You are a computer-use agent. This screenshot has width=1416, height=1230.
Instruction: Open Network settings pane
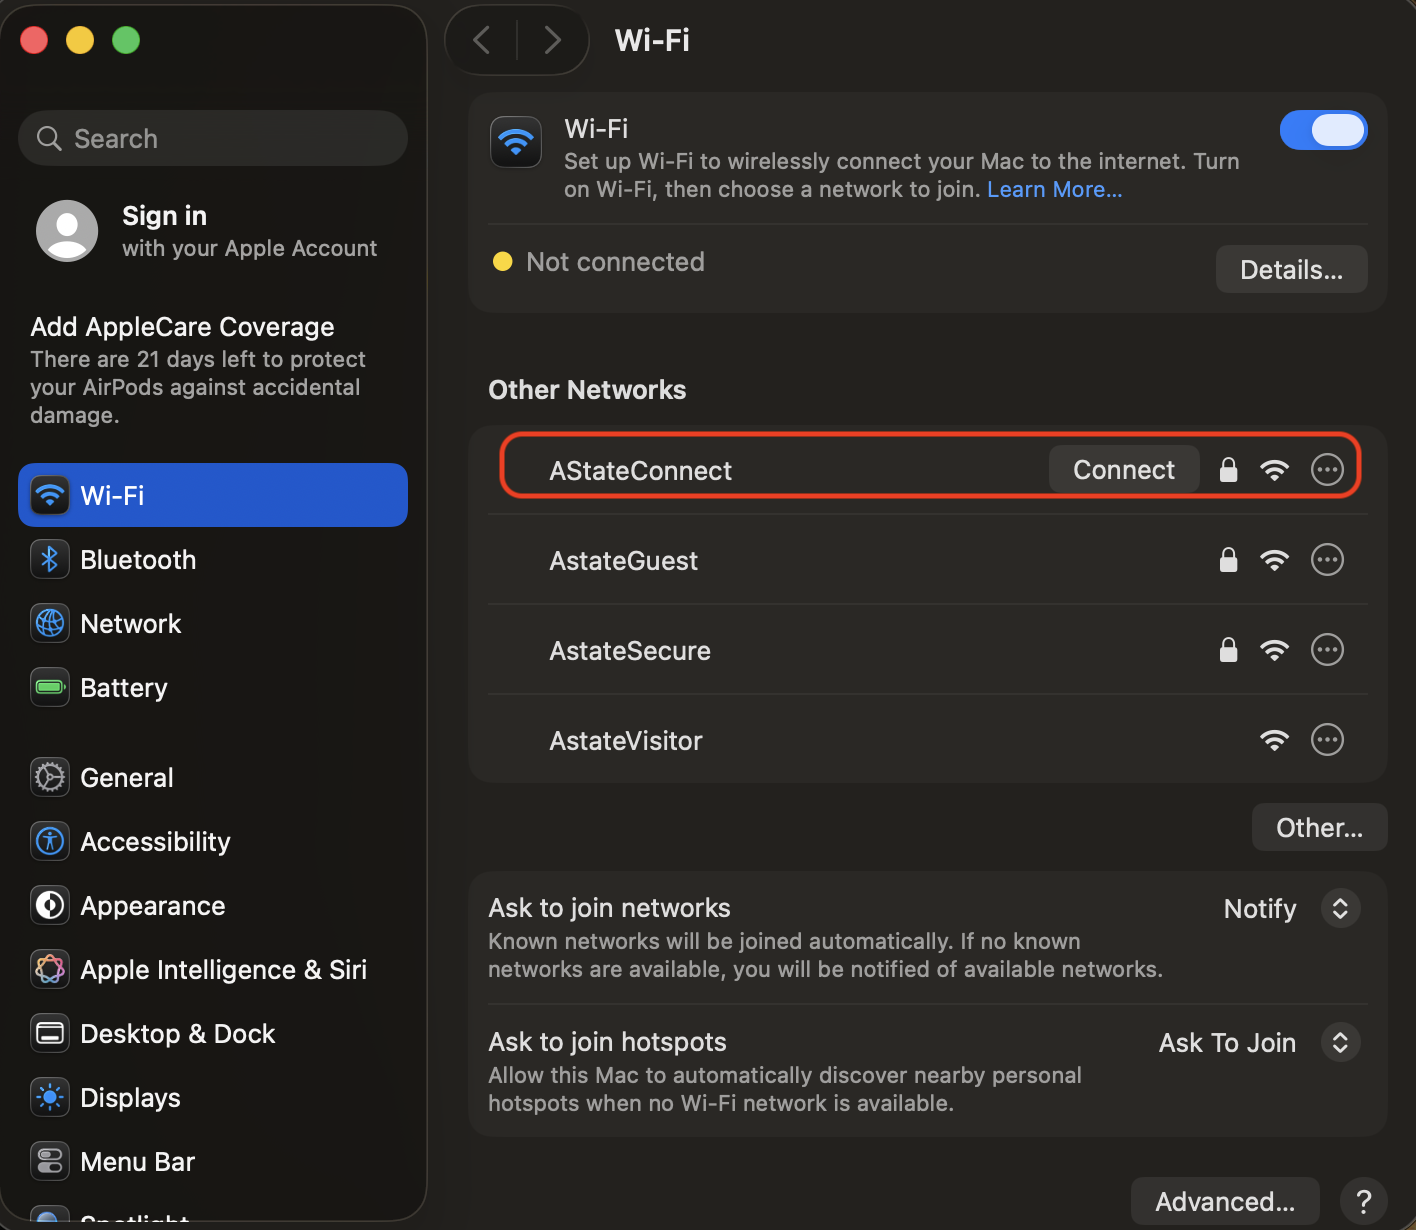[213, 624]
